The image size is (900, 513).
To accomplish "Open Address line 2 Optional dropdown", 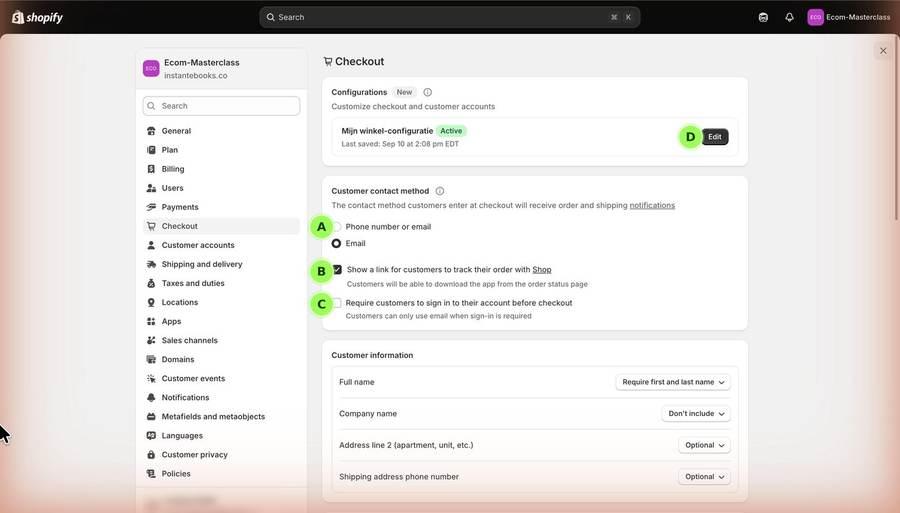I will coord(704,445).
